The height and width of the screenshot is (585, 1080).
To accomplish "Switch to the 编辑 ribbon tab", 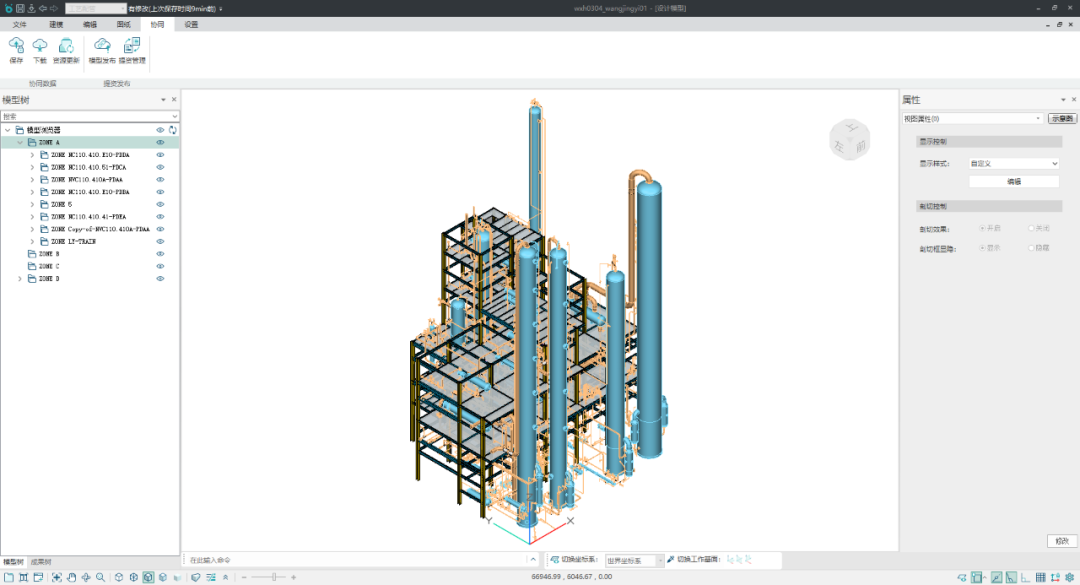I will click(90, 24).
